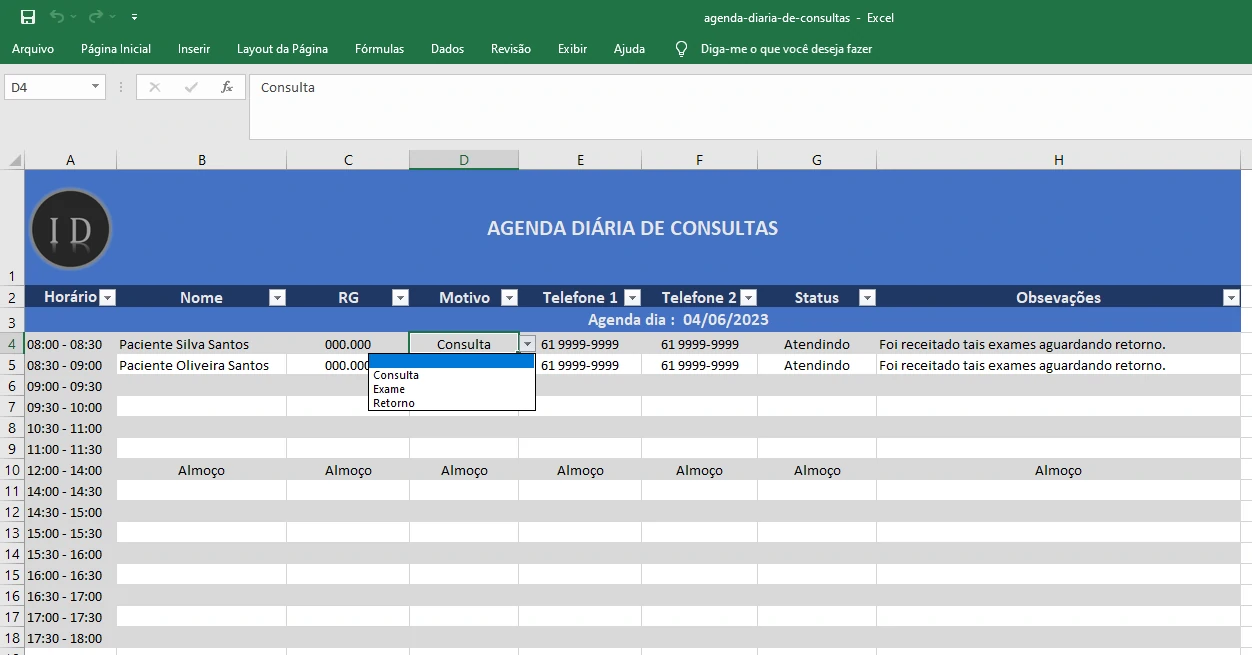The height and width of the screenshot is (655, 1252).
Task: Open the Obsevações column filter
Action: [1231, 297]
